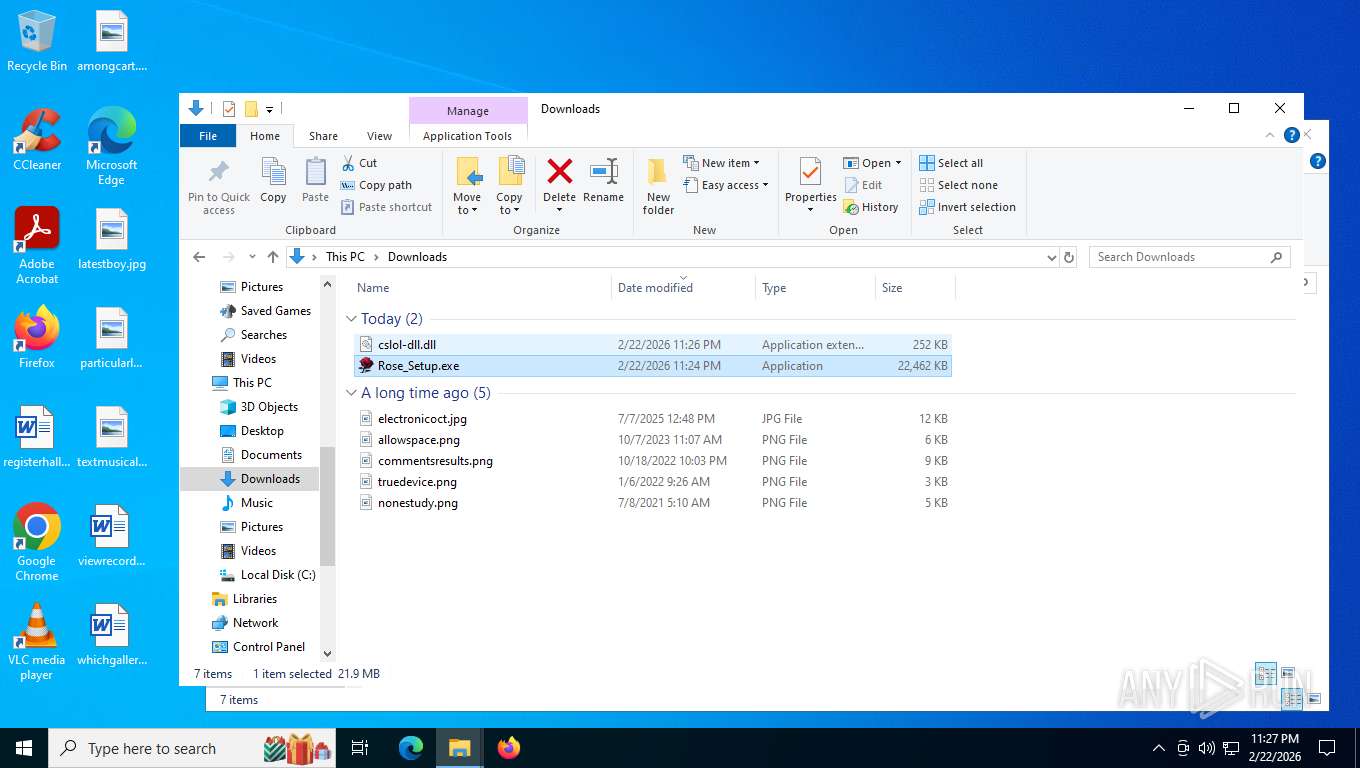Click Invert selection
This screenshot has width=1360, height=768.
pyautogui.click(x=967, y=207)
